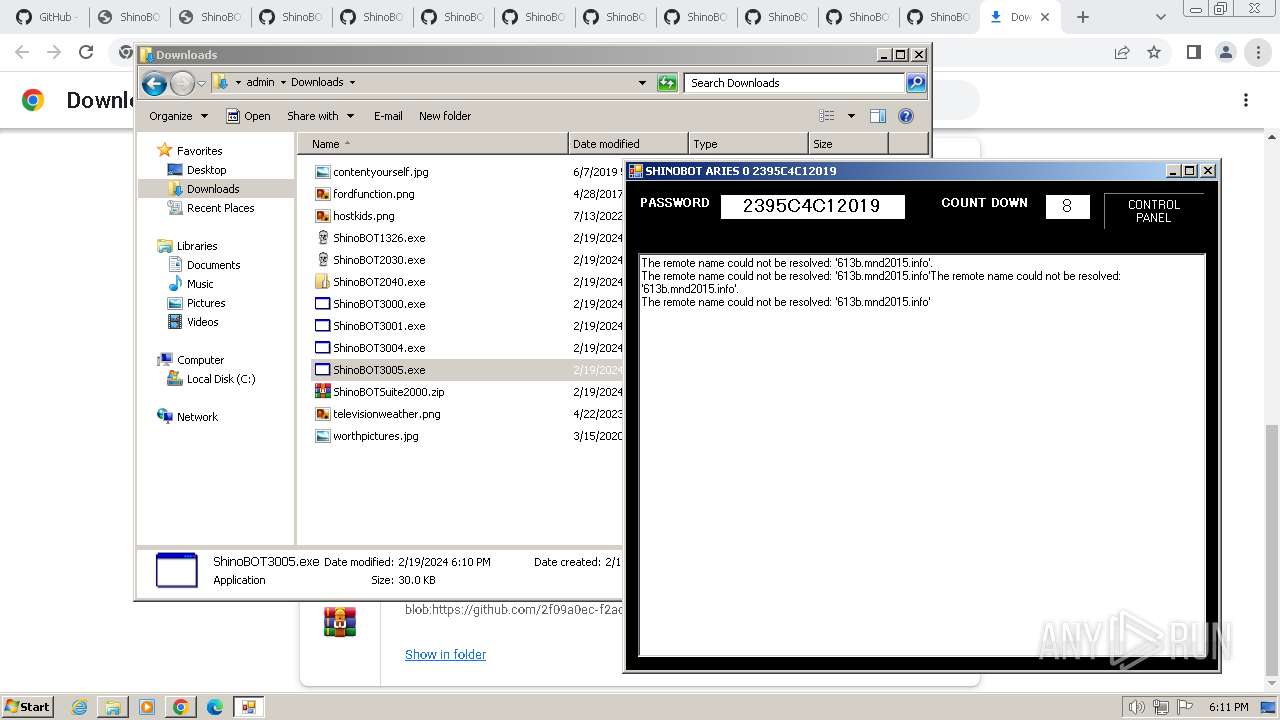Open the Windows Start menu
This screenshot has height=720, width=1280.
point(27,707)
